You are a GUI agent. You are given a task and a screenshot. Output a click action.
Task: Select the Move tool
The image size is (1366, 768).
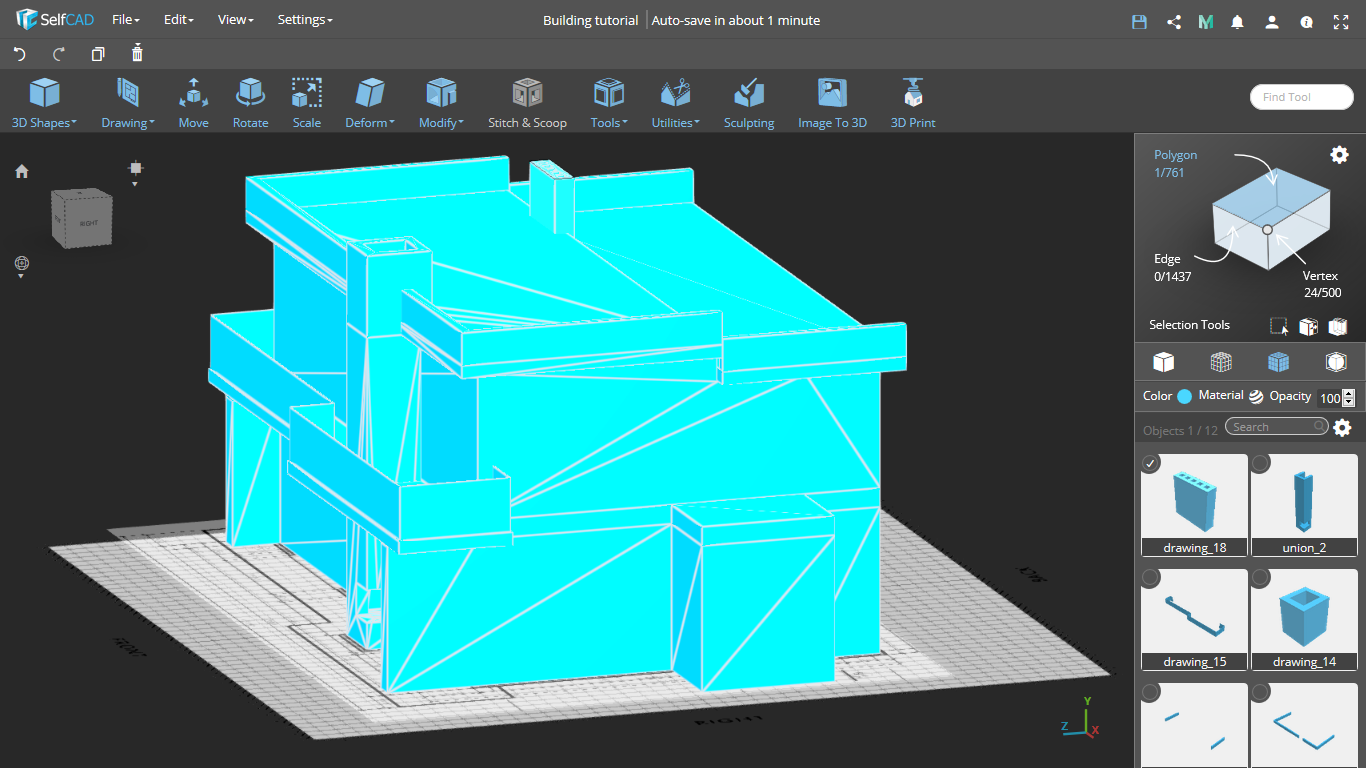[x=194, y=104]
